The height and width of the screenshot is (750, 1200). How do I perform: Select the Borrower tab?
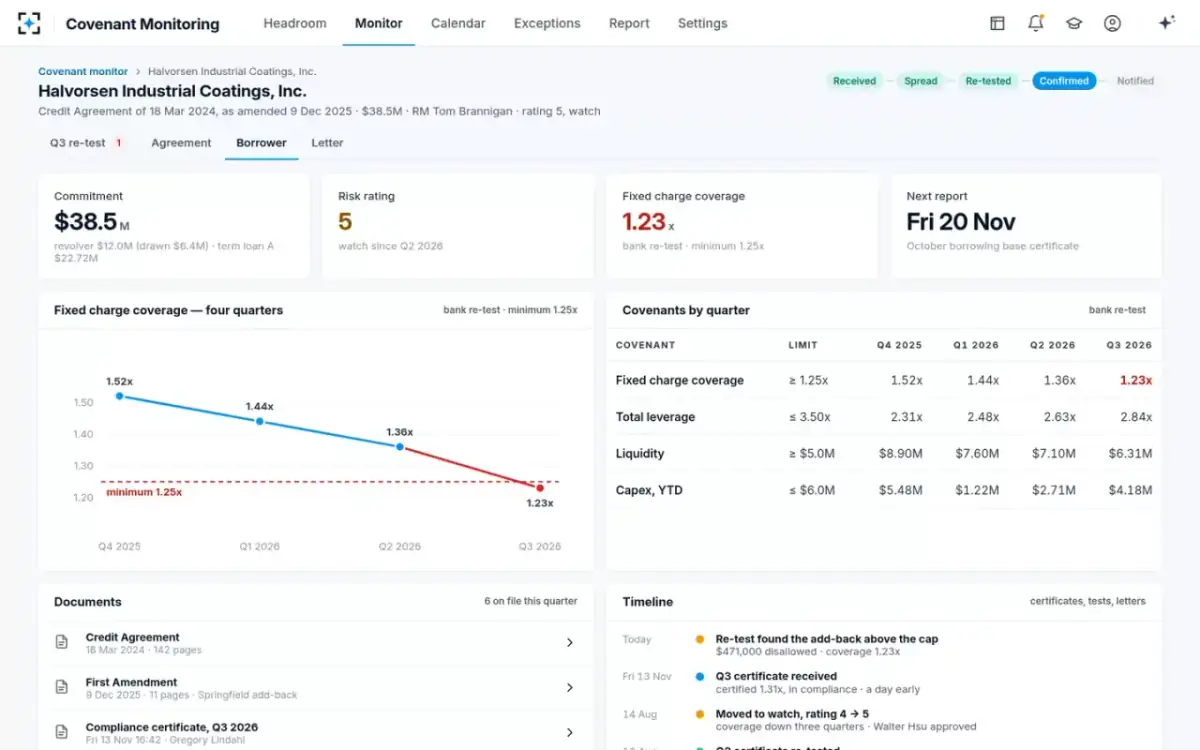262,143
